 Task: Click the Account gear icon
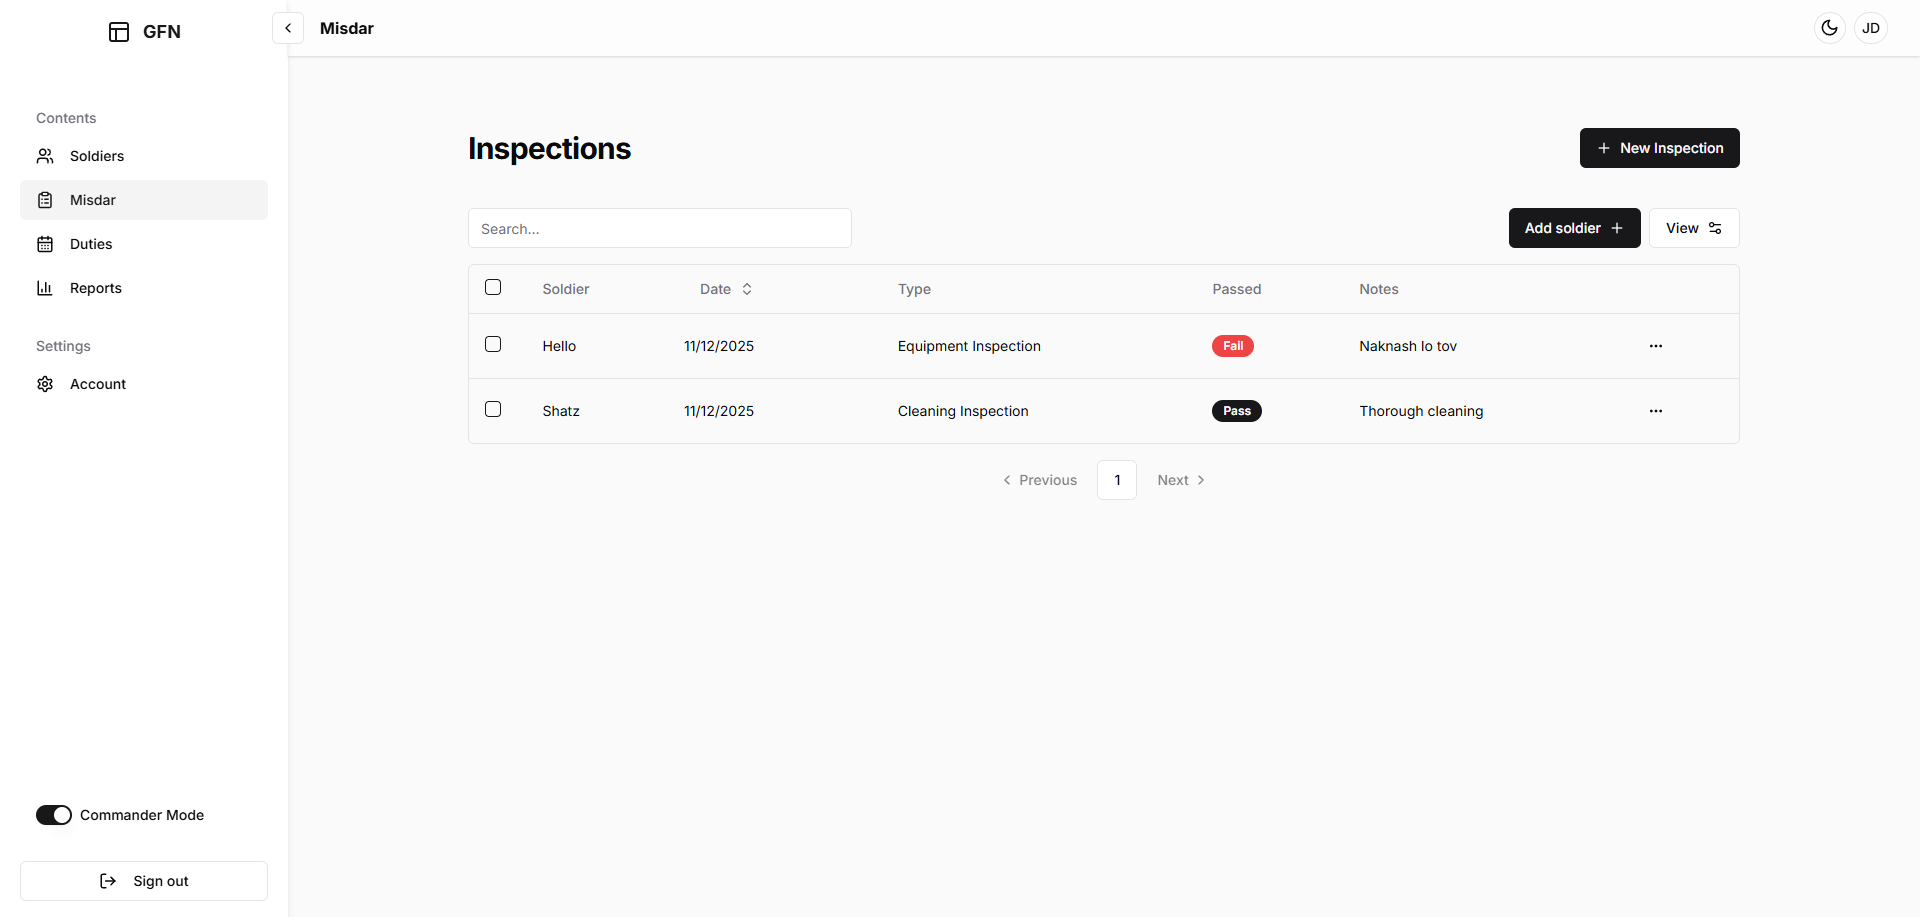pos(45,384)
